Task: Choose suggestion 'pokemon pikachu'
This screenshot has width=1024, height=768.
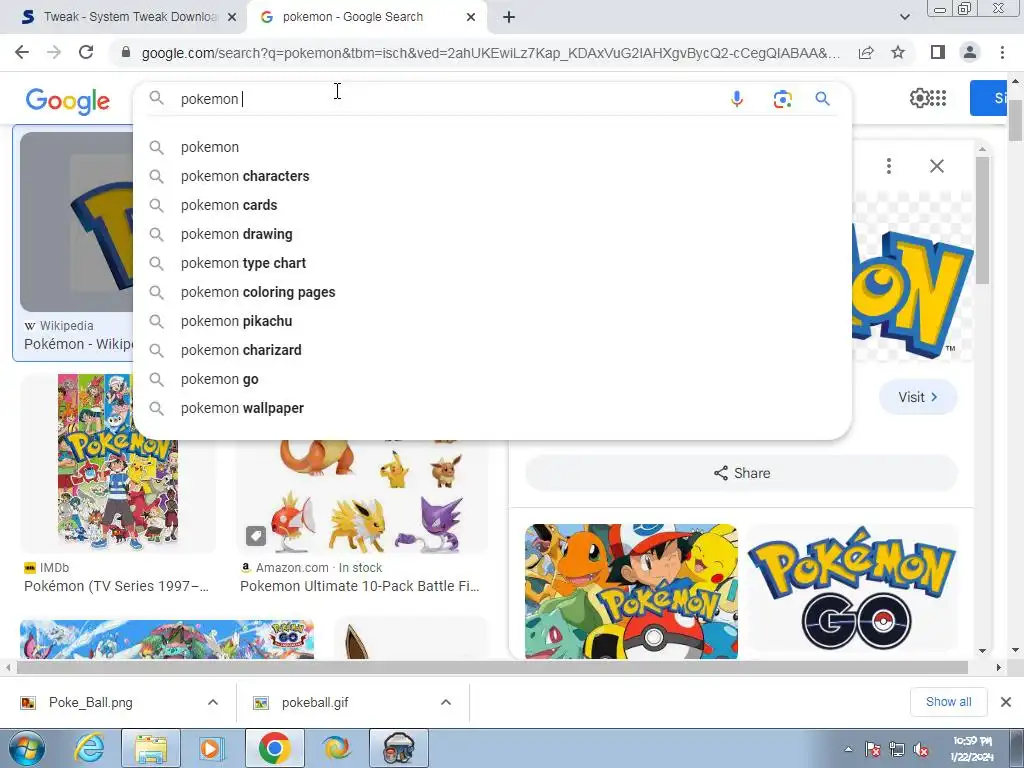Action: 492,321
